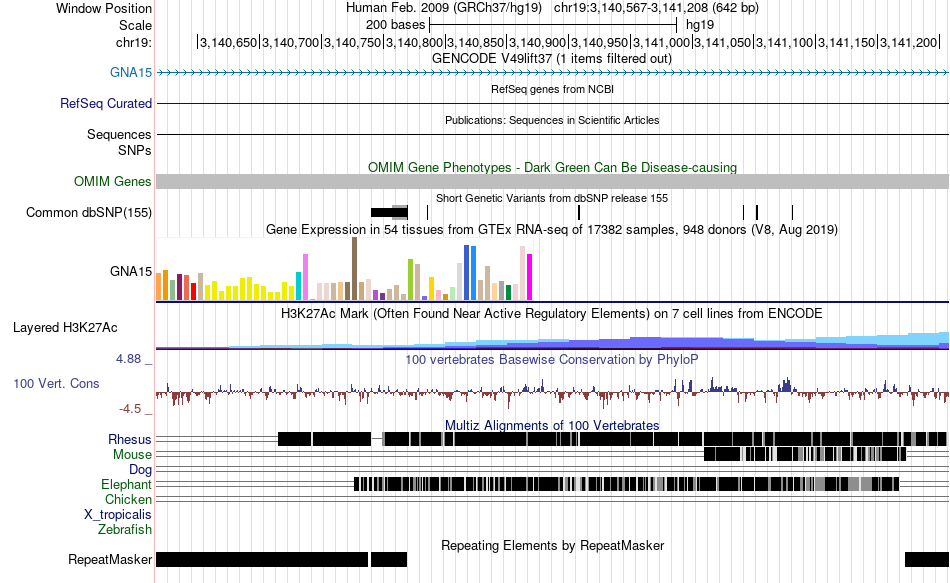The image size is (950, 583).
Task: Click the Layered H3K27Ac track label
Action: (65, 328)
